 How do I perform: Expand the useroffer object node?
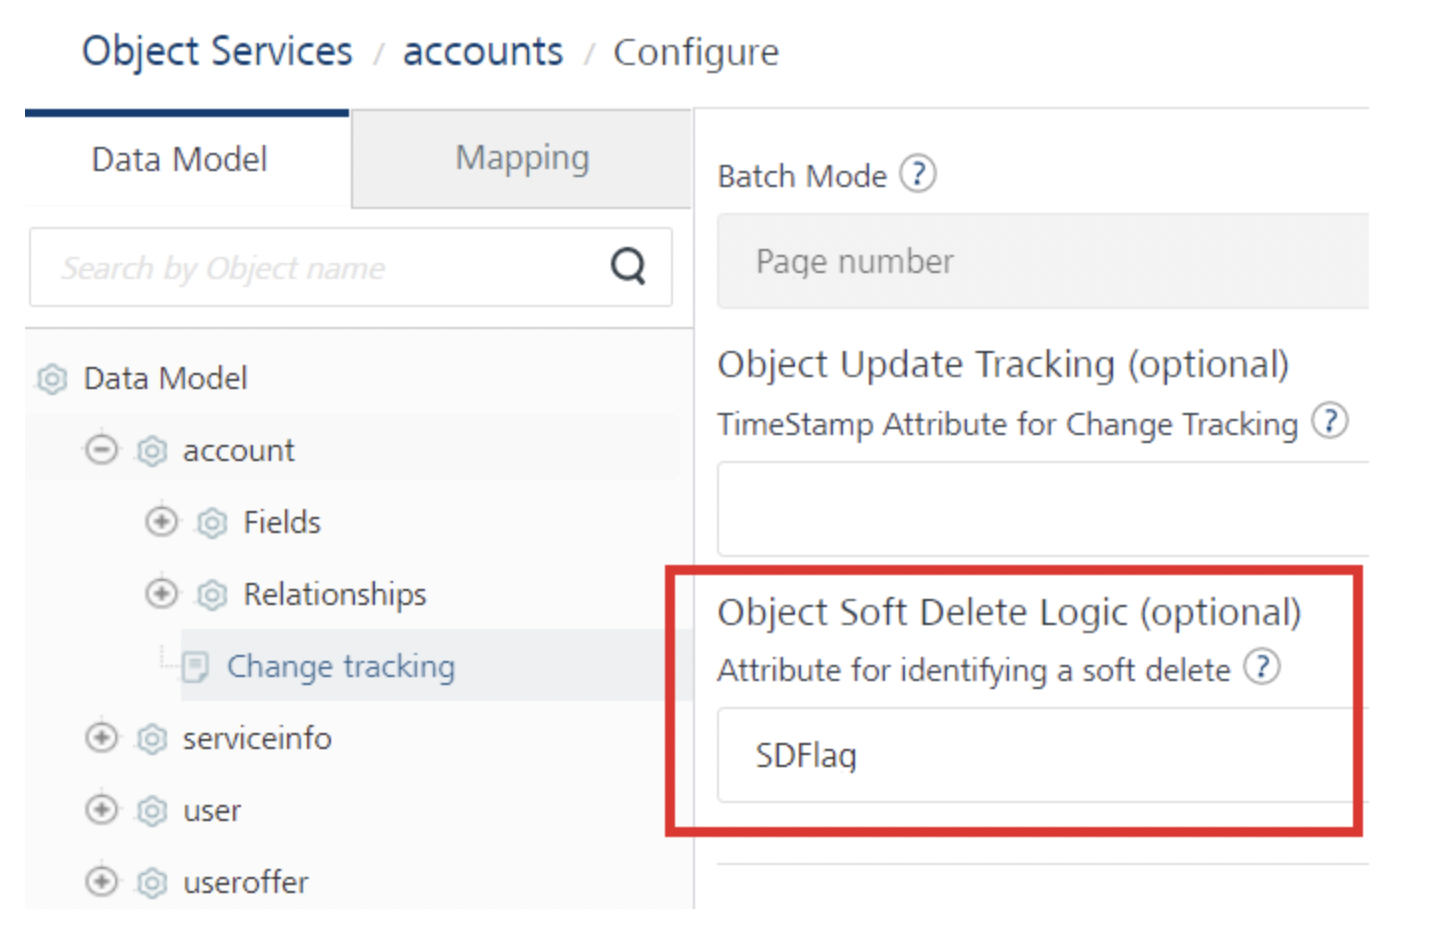(x=101, y=881)
